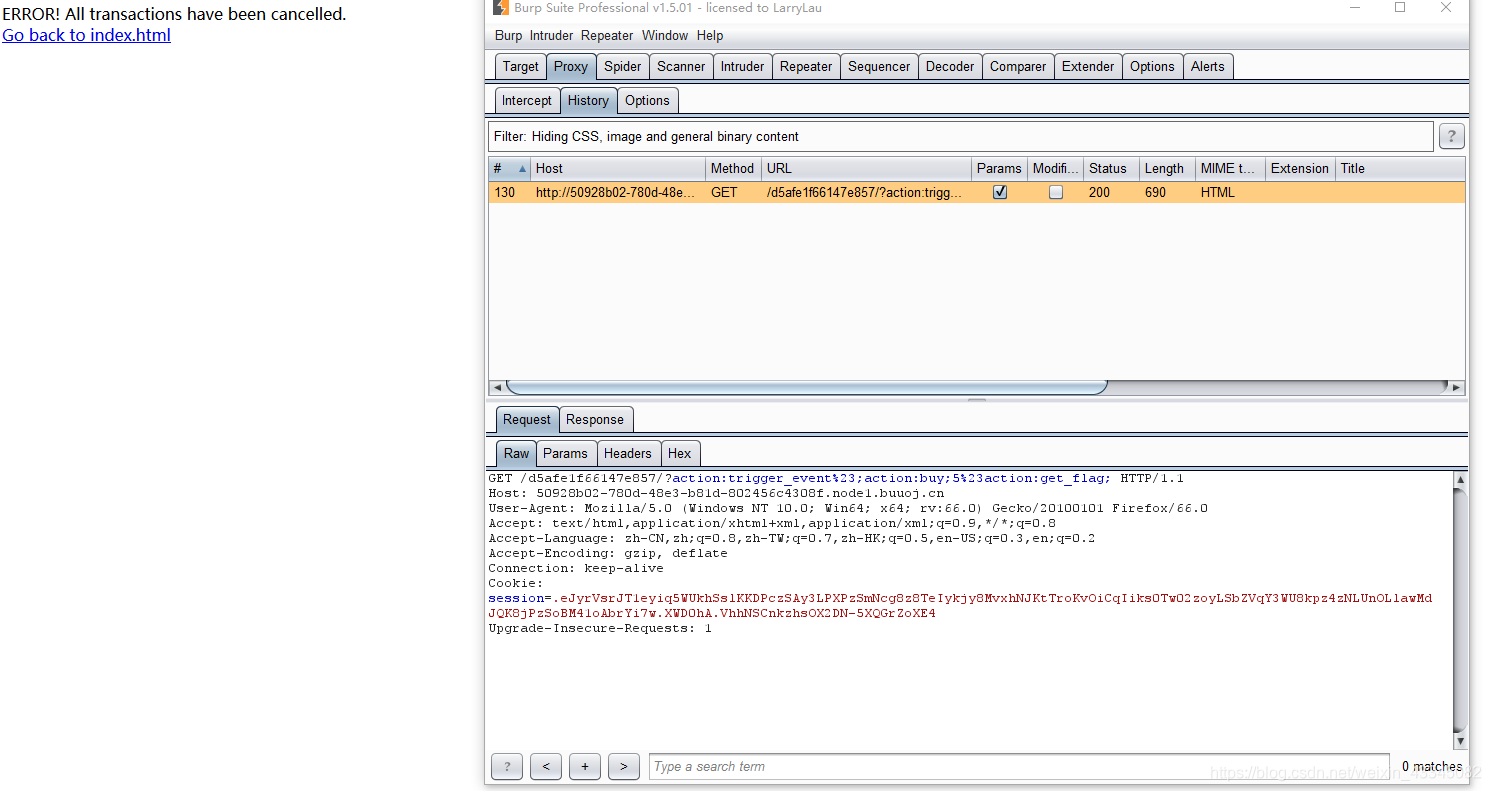Screen dimensions: 1491x791
Task: Select the Hex view tab
Action: click(680, 454)
